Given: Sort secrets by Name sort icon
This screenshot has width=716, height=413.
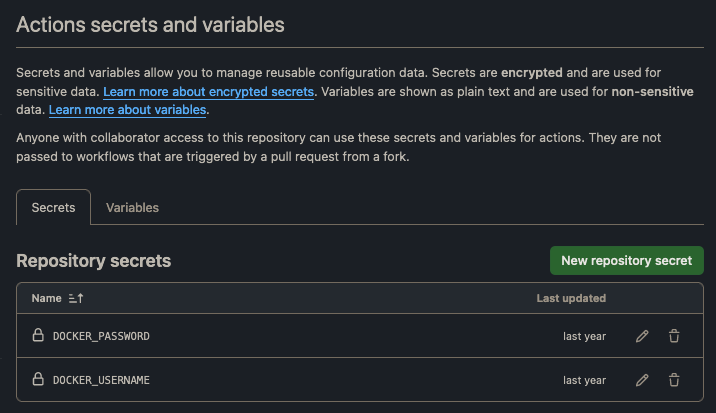Looking at the screenshot, I should pos(76,298).
